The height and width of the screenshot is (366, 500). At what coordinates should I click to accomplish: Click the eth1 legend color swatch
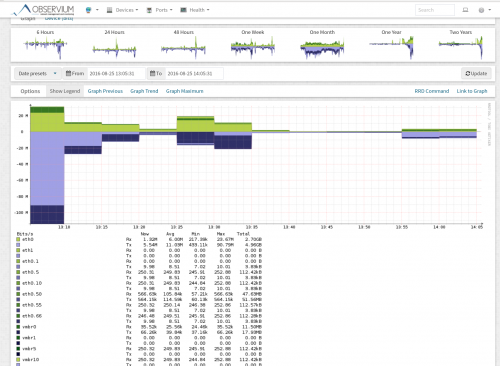18,250
